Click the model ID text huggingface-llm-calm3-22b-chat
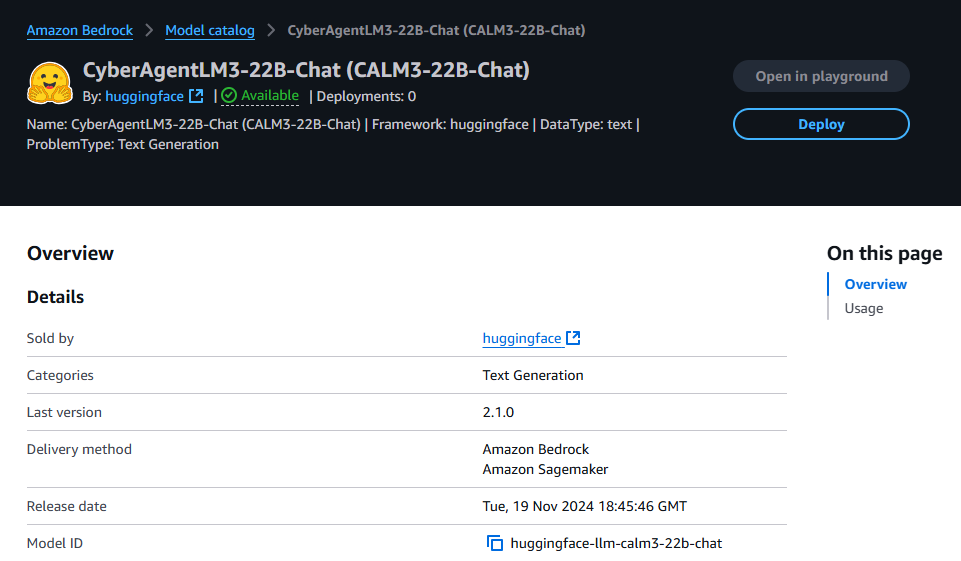 (616, 543)
